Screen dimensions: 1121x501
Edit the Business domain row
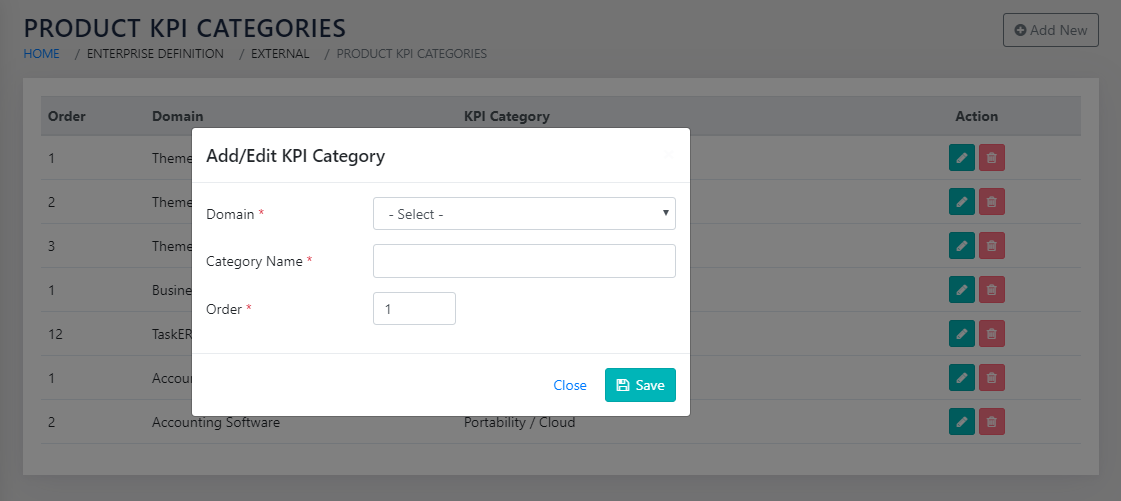pyautogui.click(x=961, y=290)
